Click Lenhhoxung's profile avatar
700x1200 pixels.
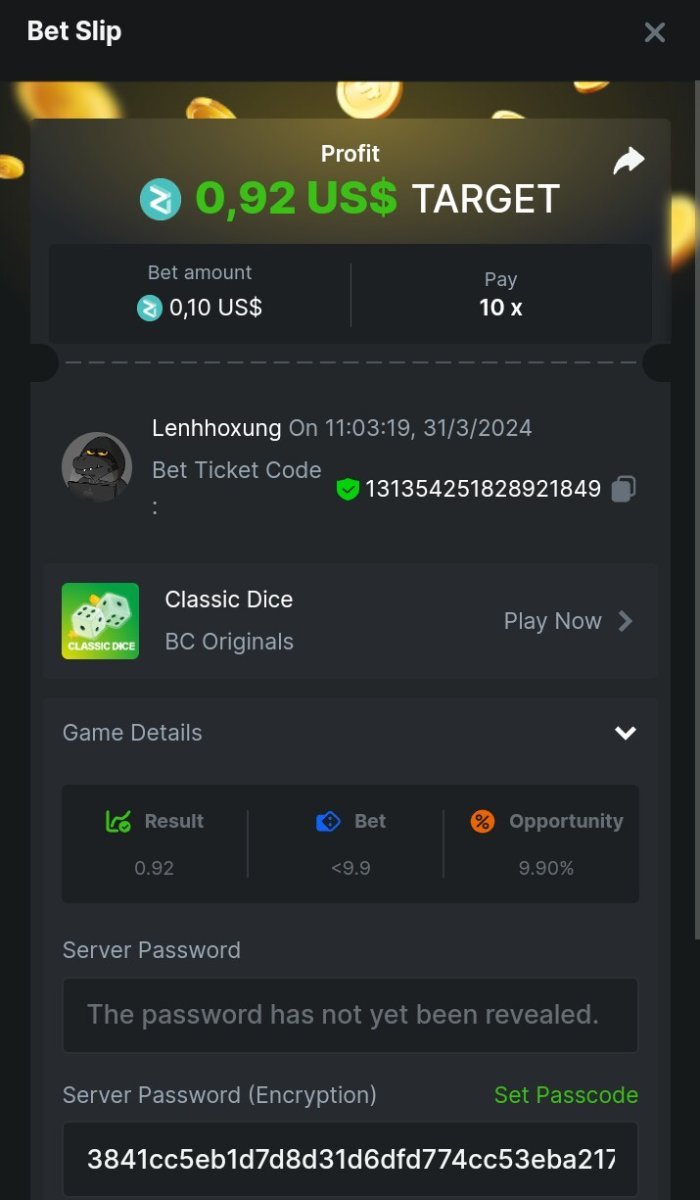[97, 467]
